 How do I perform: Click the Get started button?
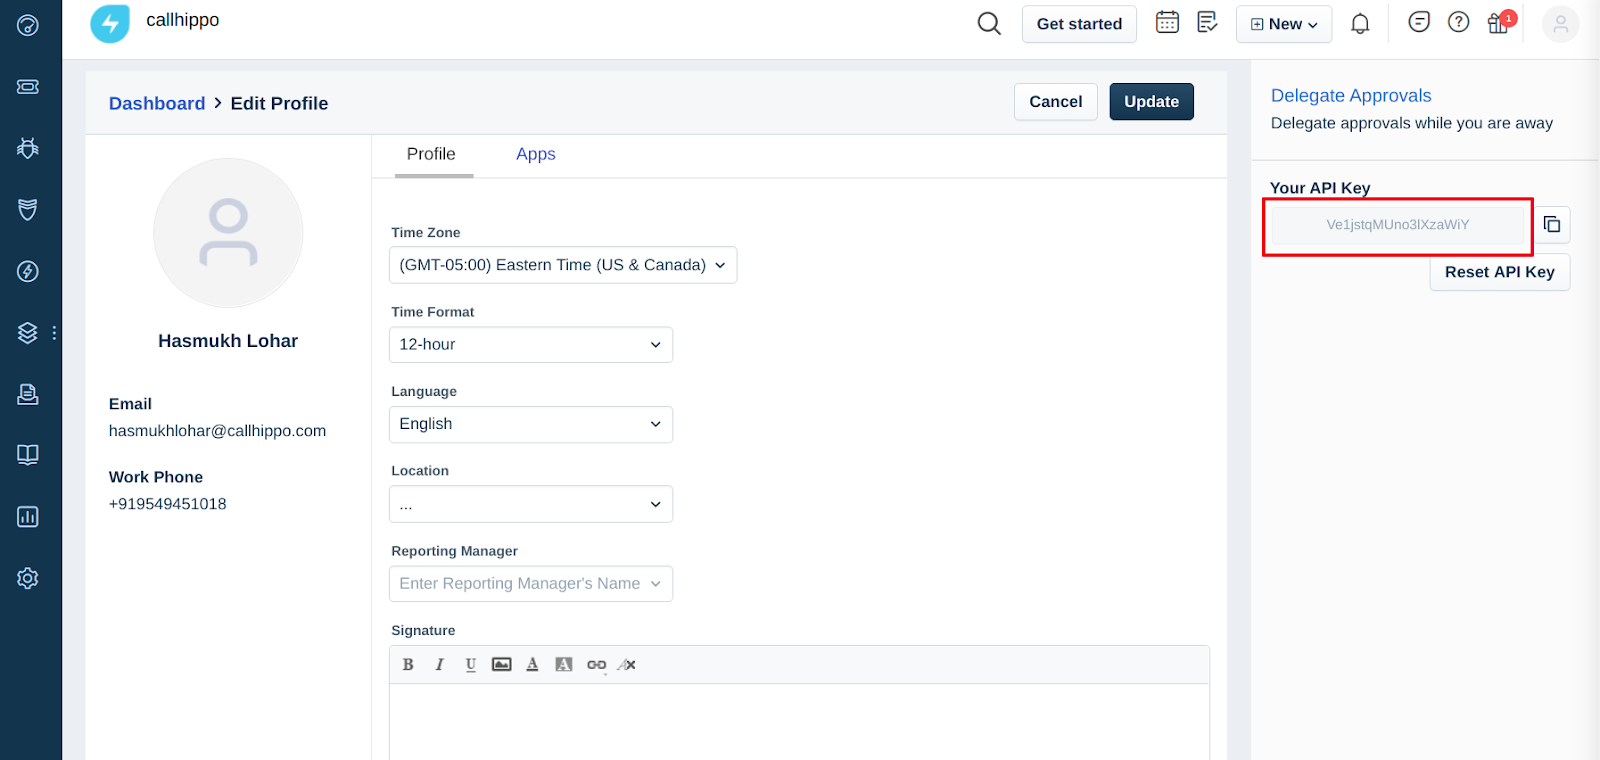pos(1079,24)
